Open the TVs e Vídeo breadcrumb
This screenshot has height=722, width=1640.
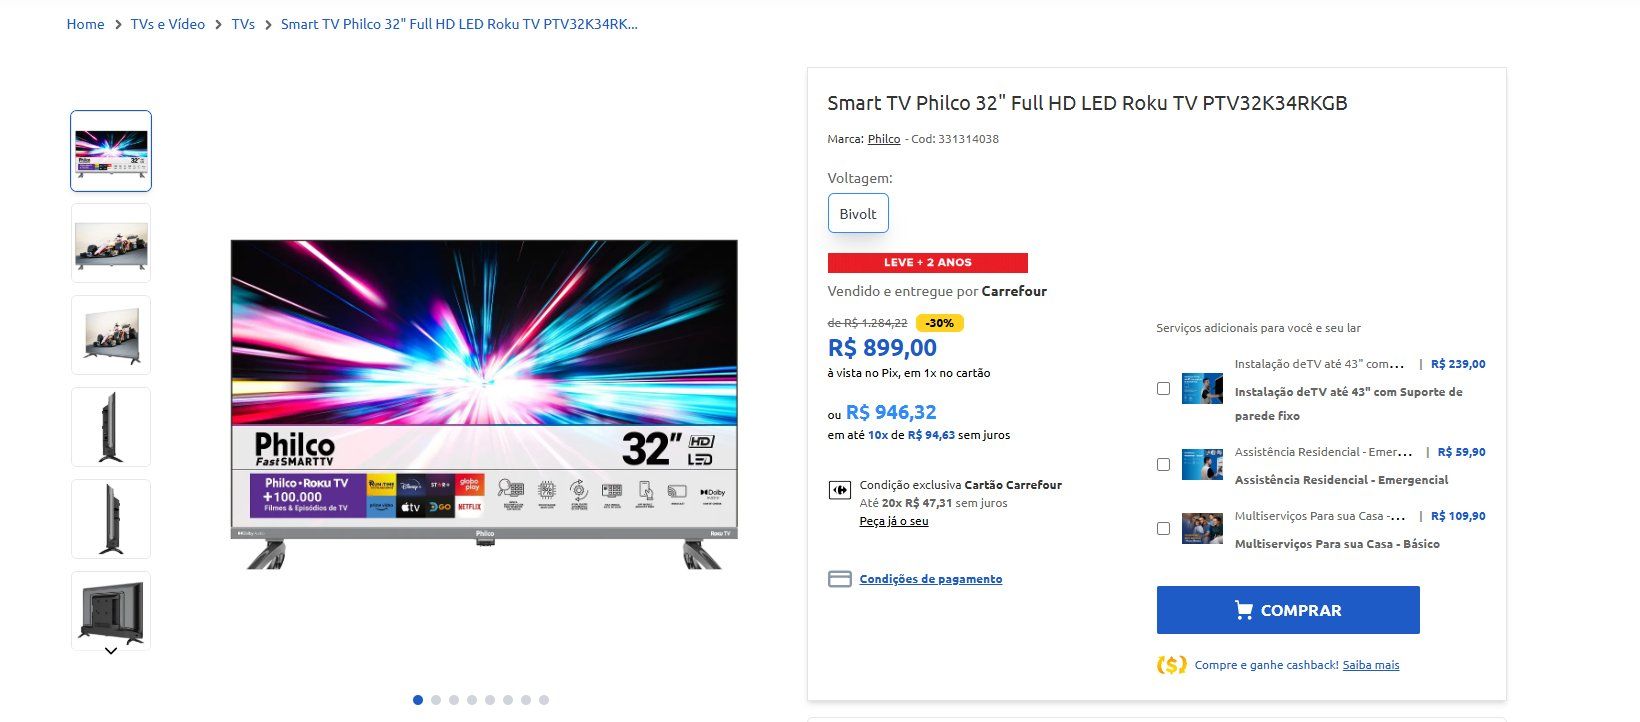pyautogui.click(x=168, y=24)
